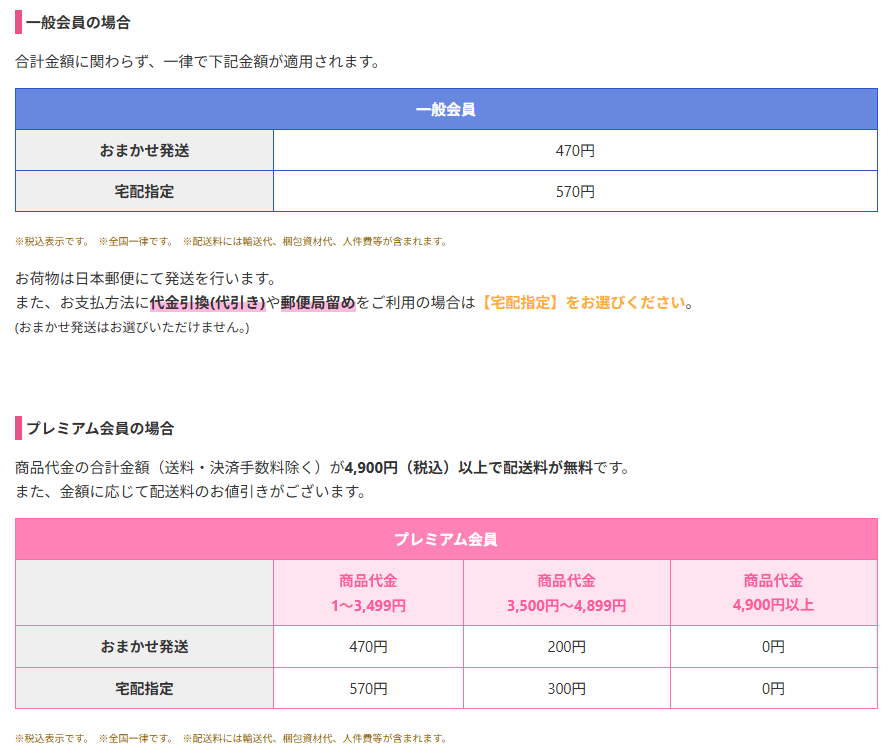This screenshot has height=752, width=896.
Task: Click ※税込表示です note below the 一般会員 table
Action: pos(52,242)
